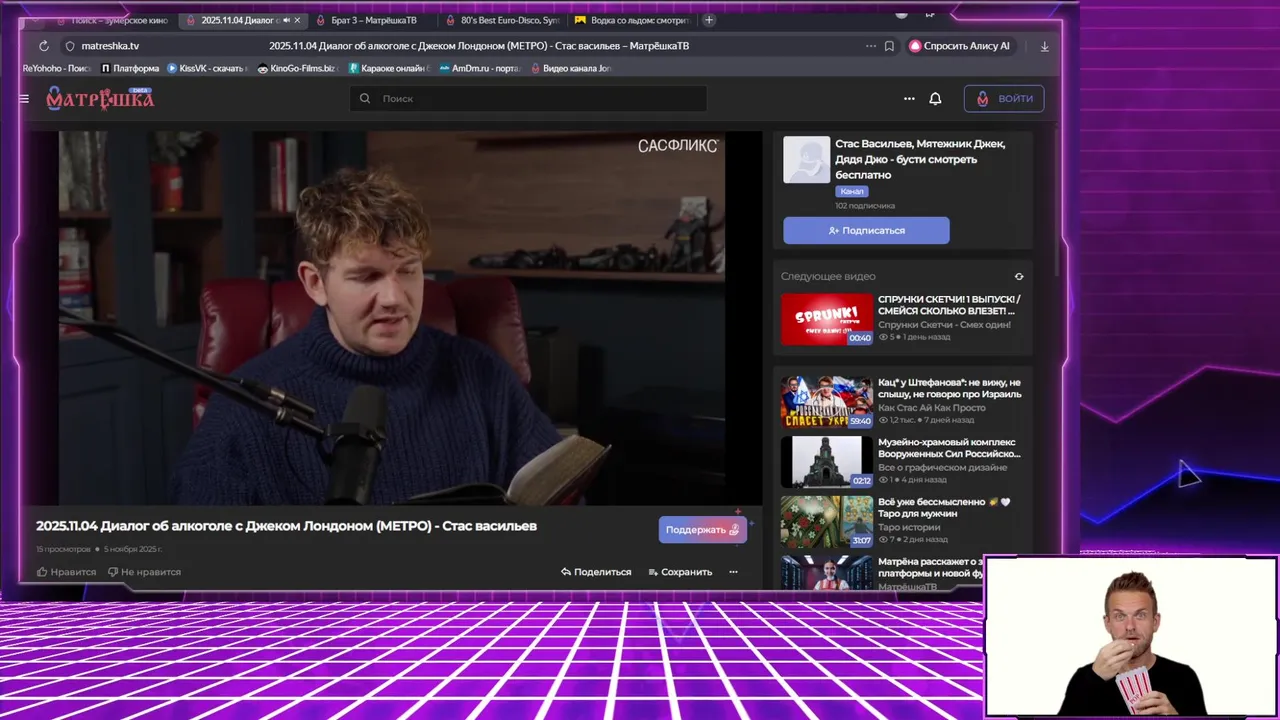Click the channel name Таро истории
This screenshot has width=1280, height=720.
909,528
